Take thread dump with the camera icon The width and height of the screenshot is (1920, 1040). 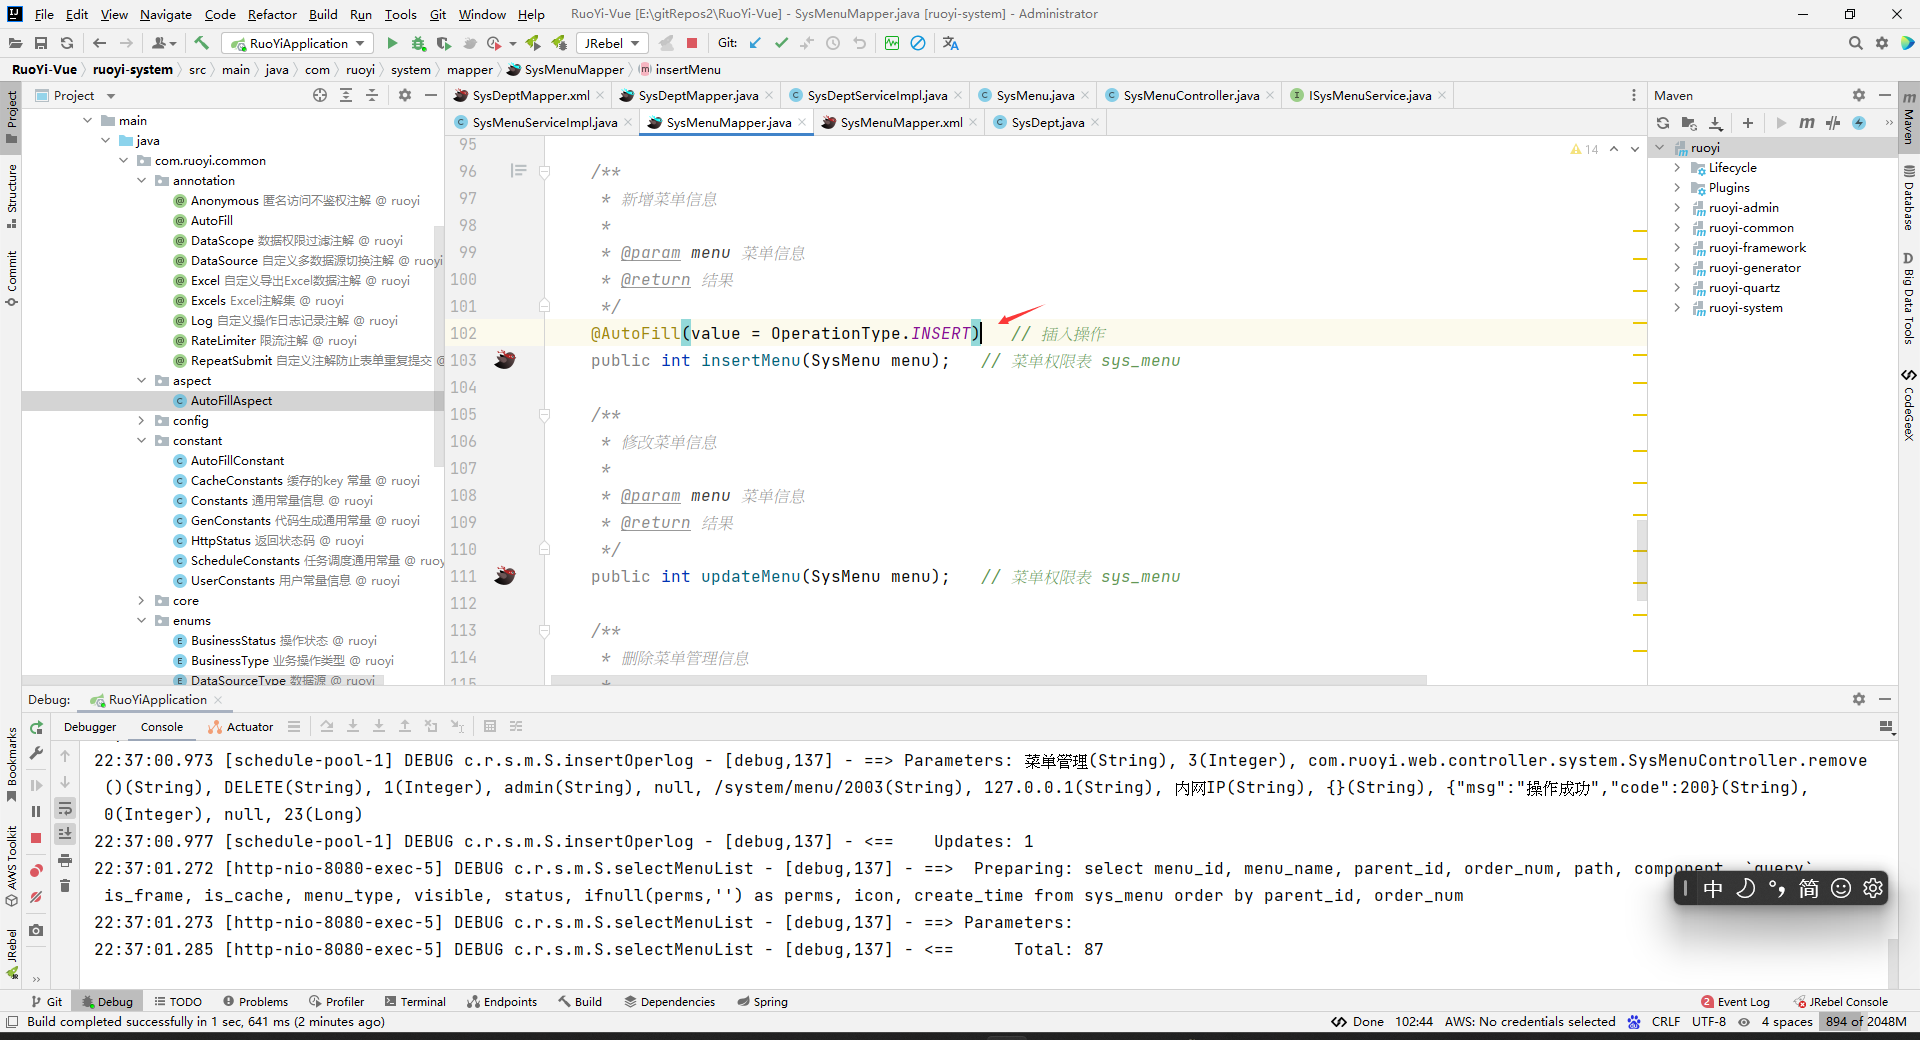click(x=36, y=930)
